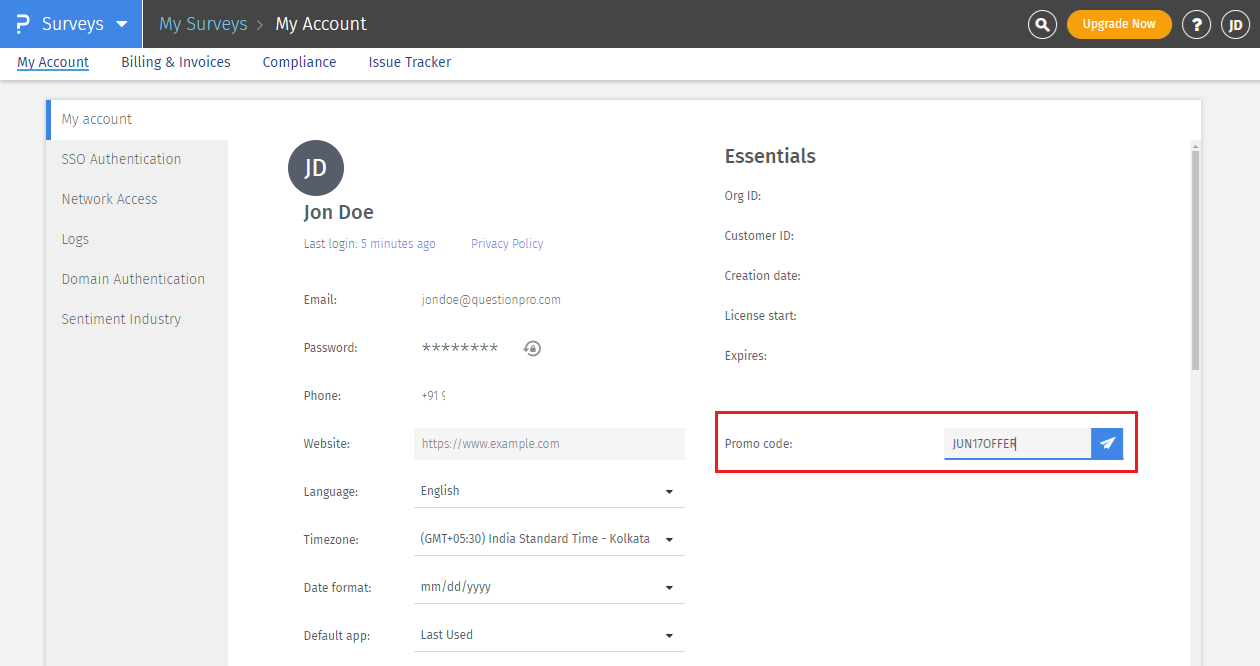The height and width of the screenshot is (666, 1260).
Task: Open the JD user profile menu icon
Action: (1235, 25)
